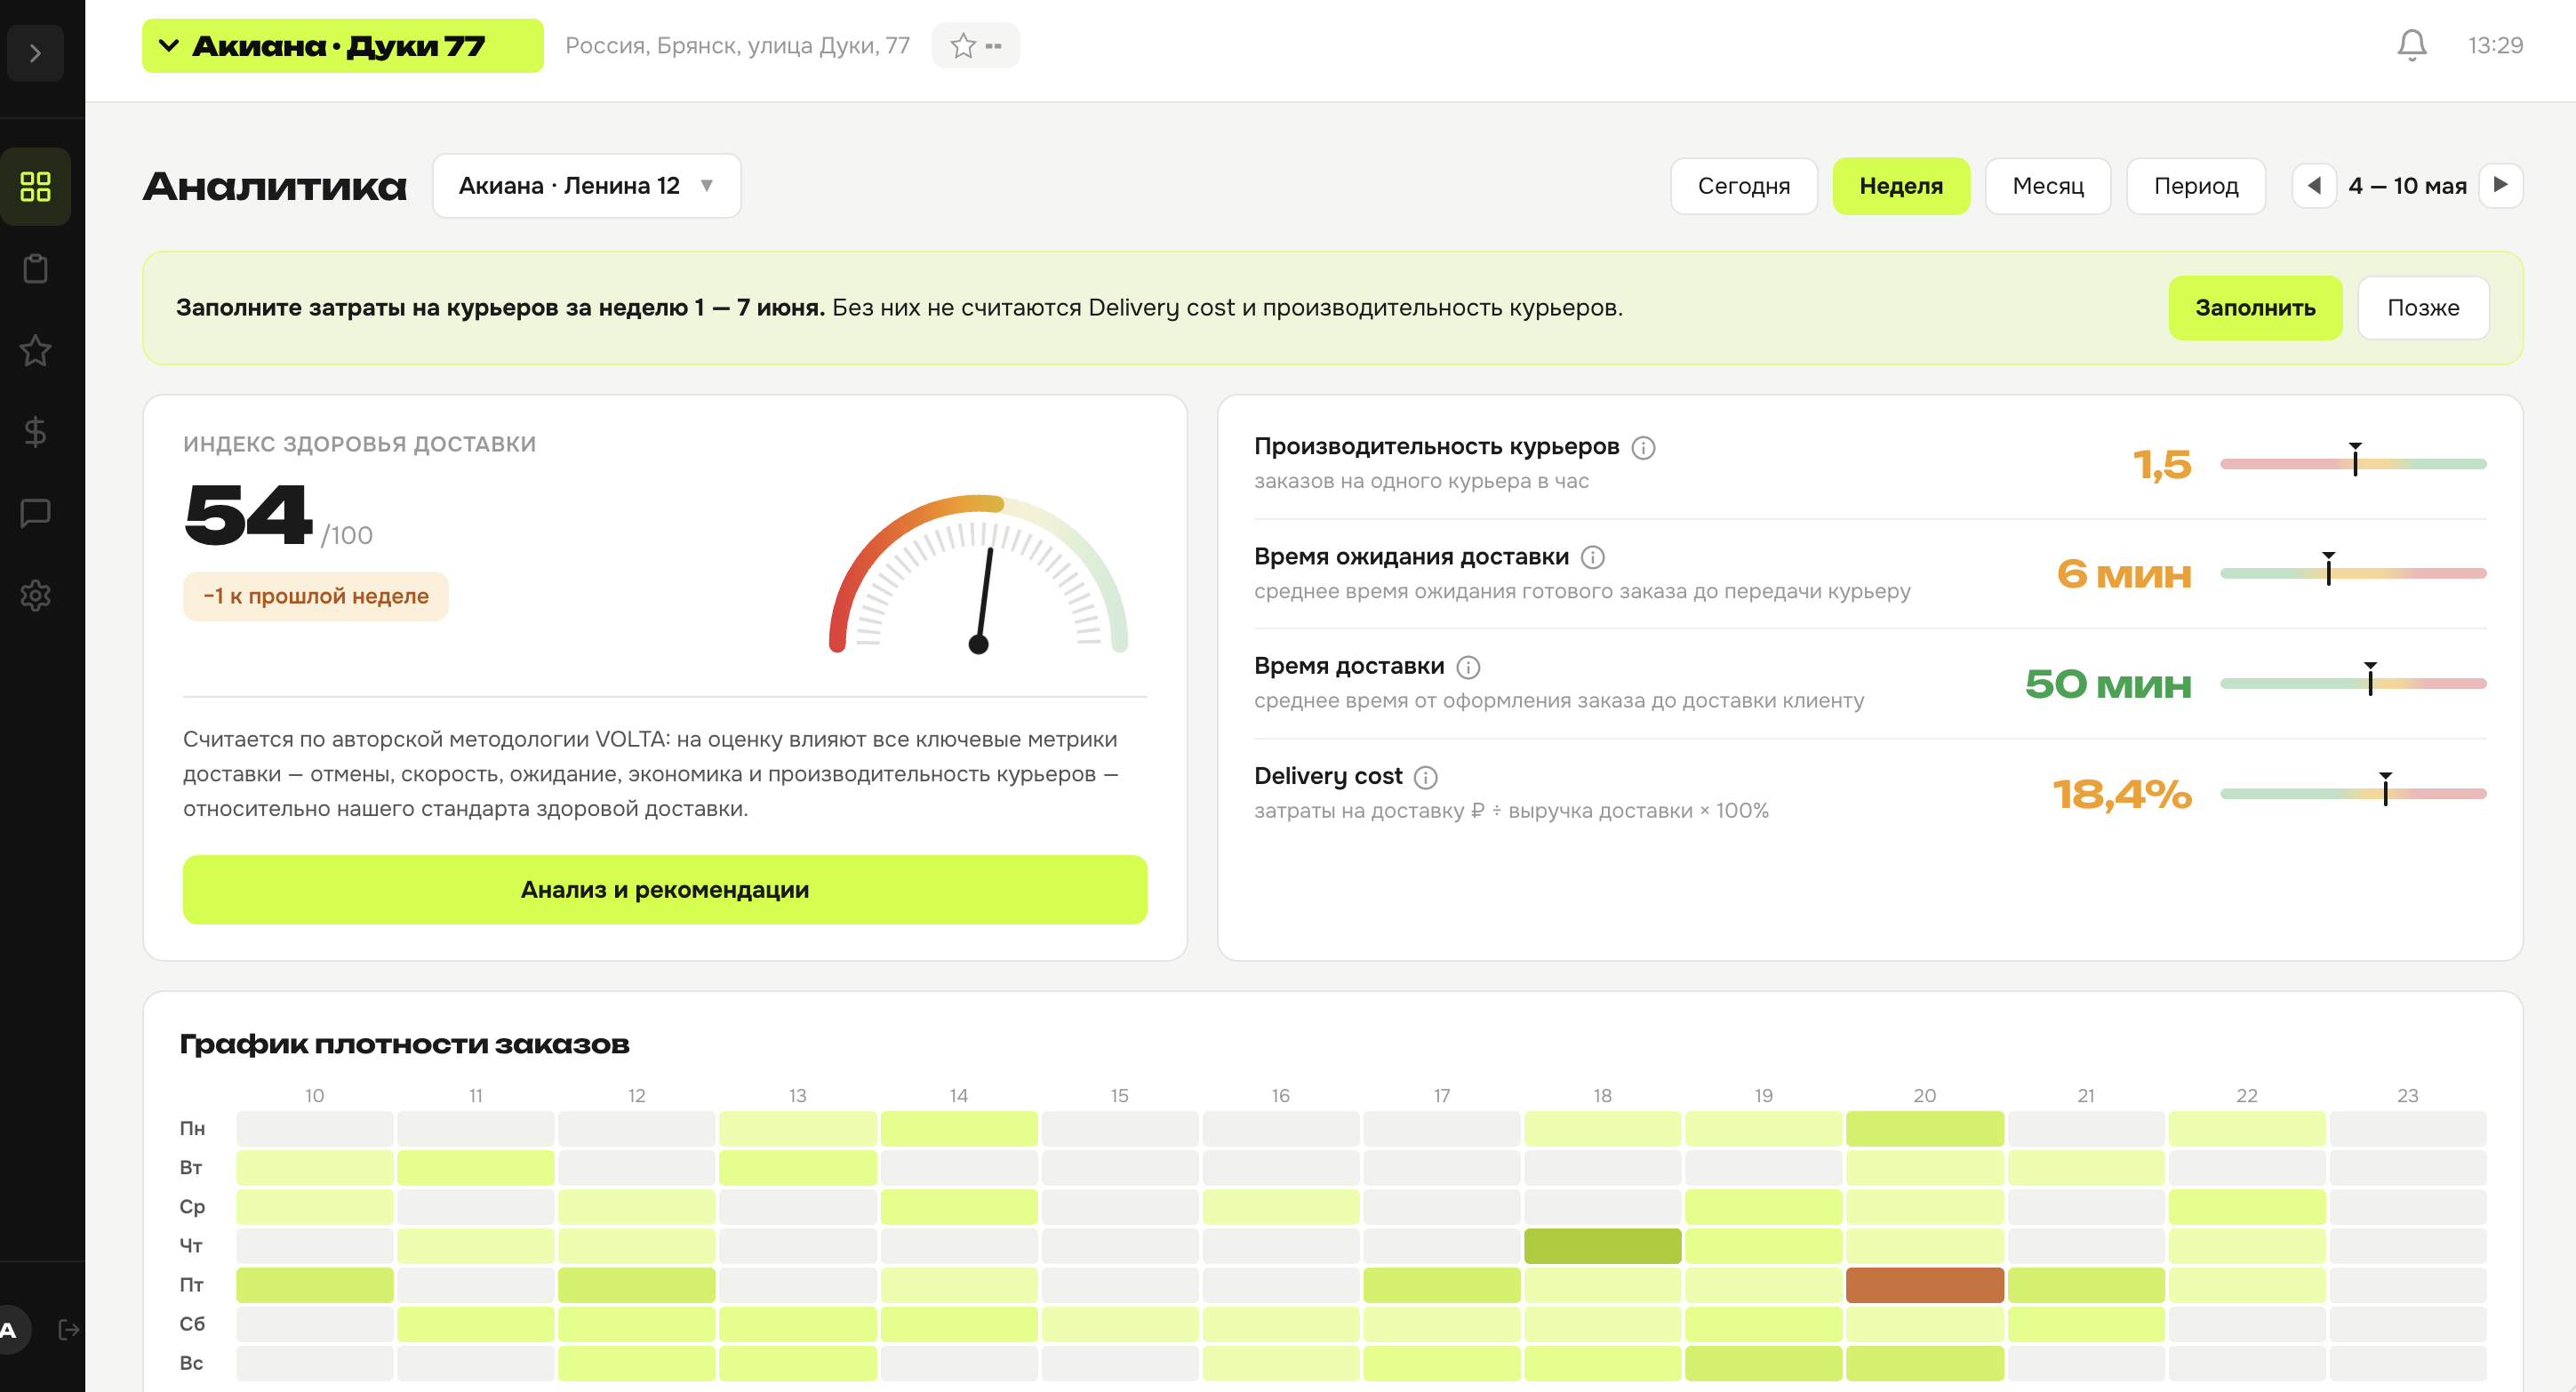2576x1392 pixels.
Task: Open the Акиана · Дуки 77 location dropdown
Action: click(x=342, y=46)
